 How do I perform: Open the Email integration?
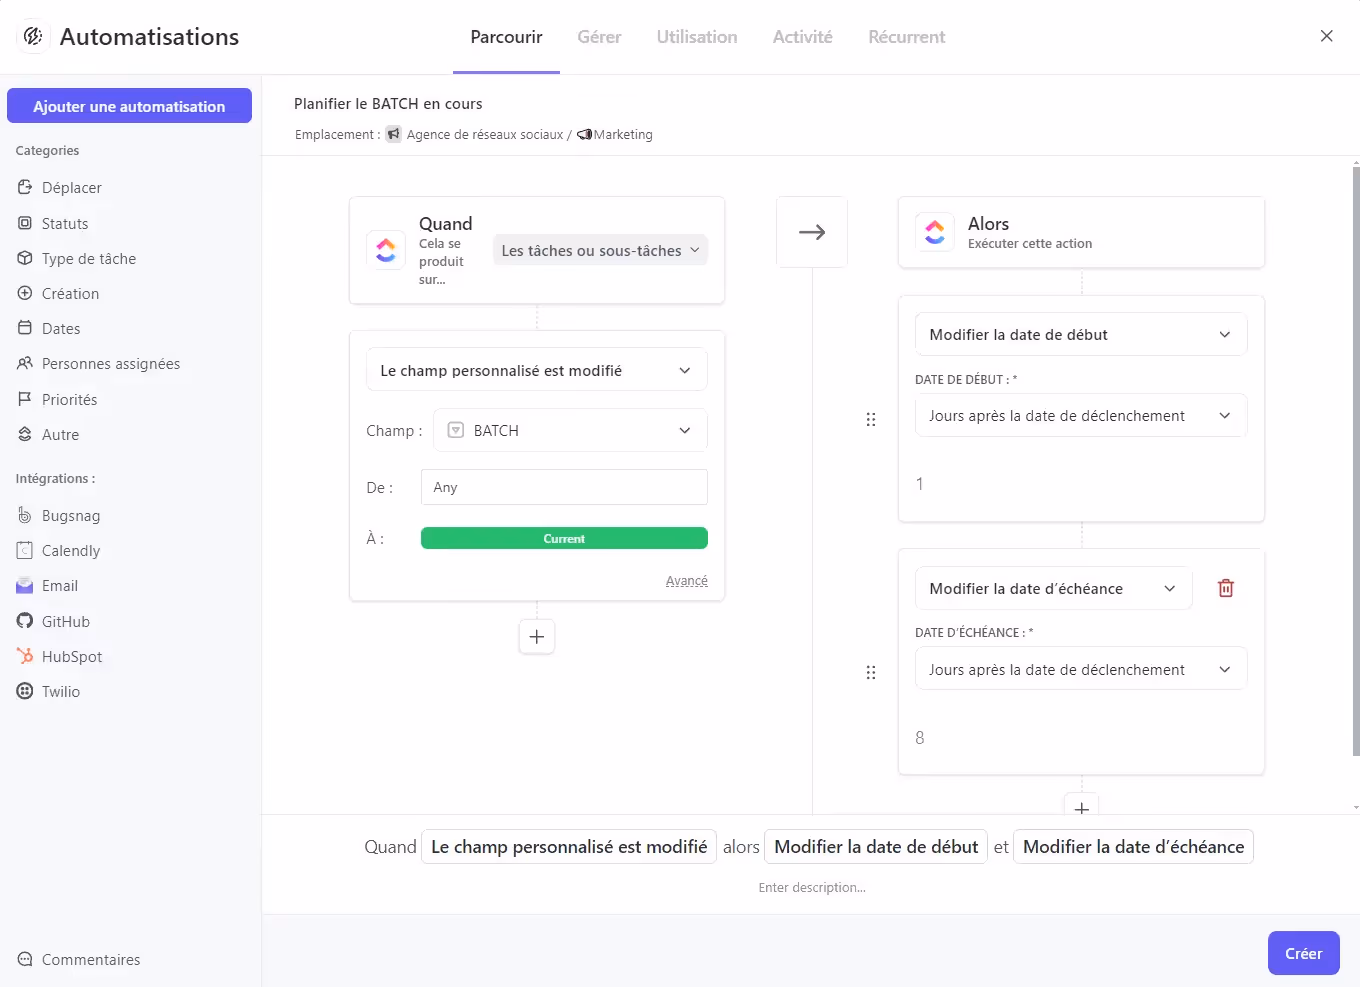point(59,585)
